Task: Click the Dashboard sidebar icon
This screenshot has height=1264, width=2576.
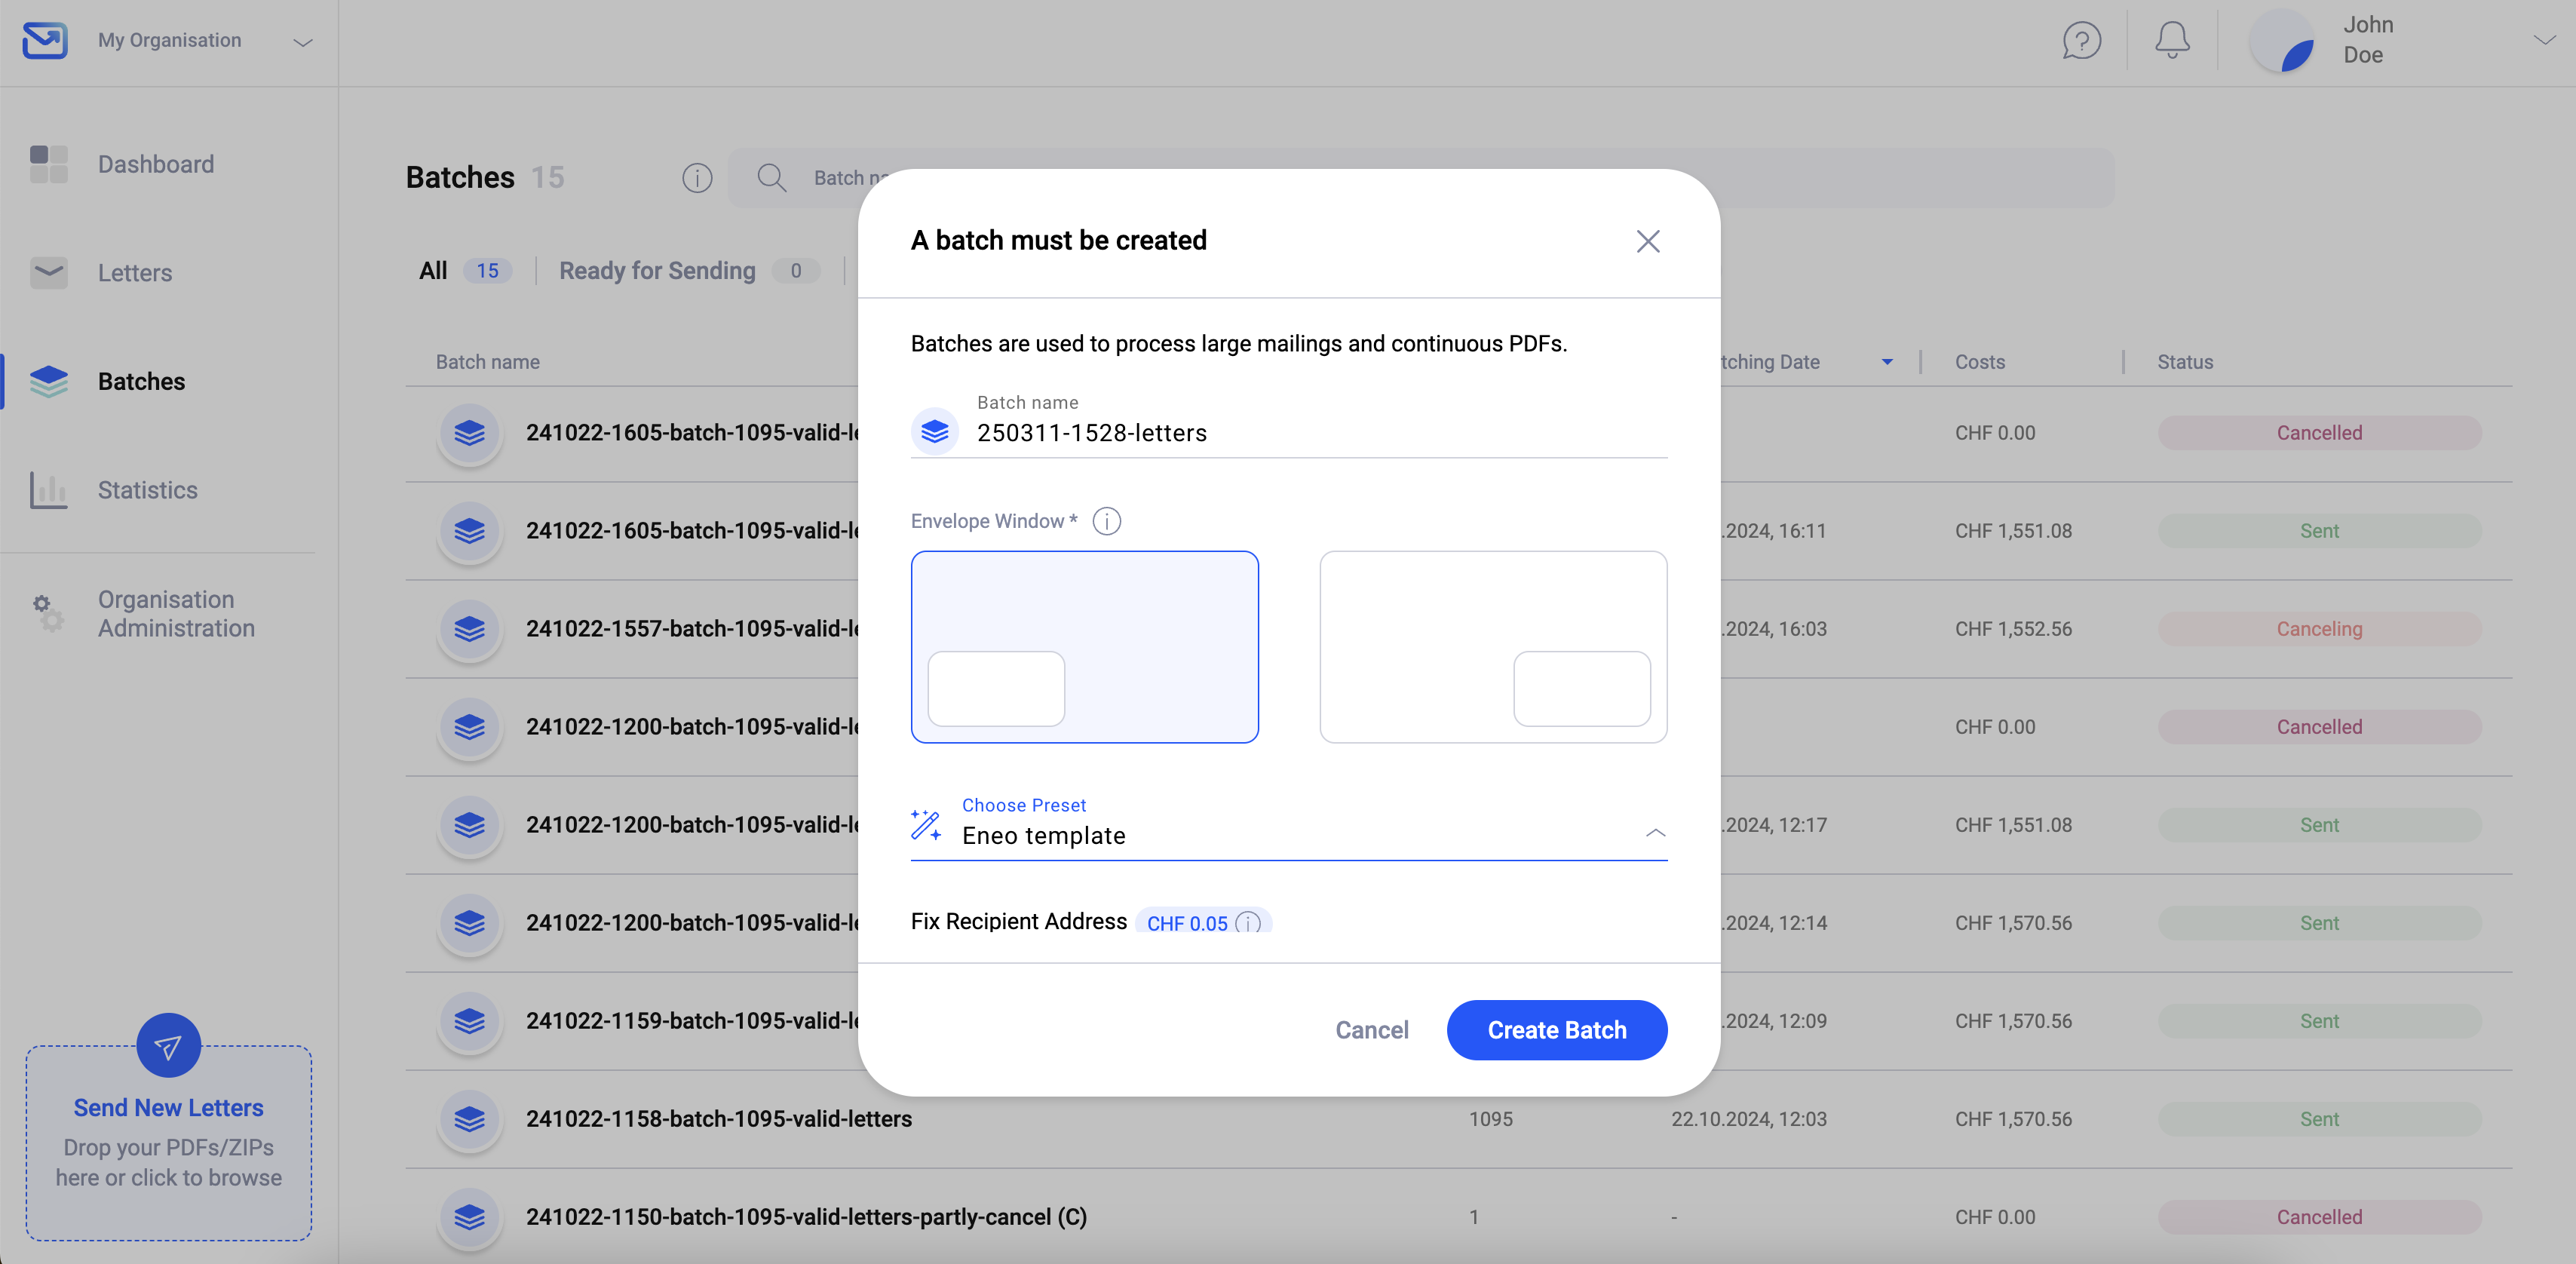Action: point(49,164)
